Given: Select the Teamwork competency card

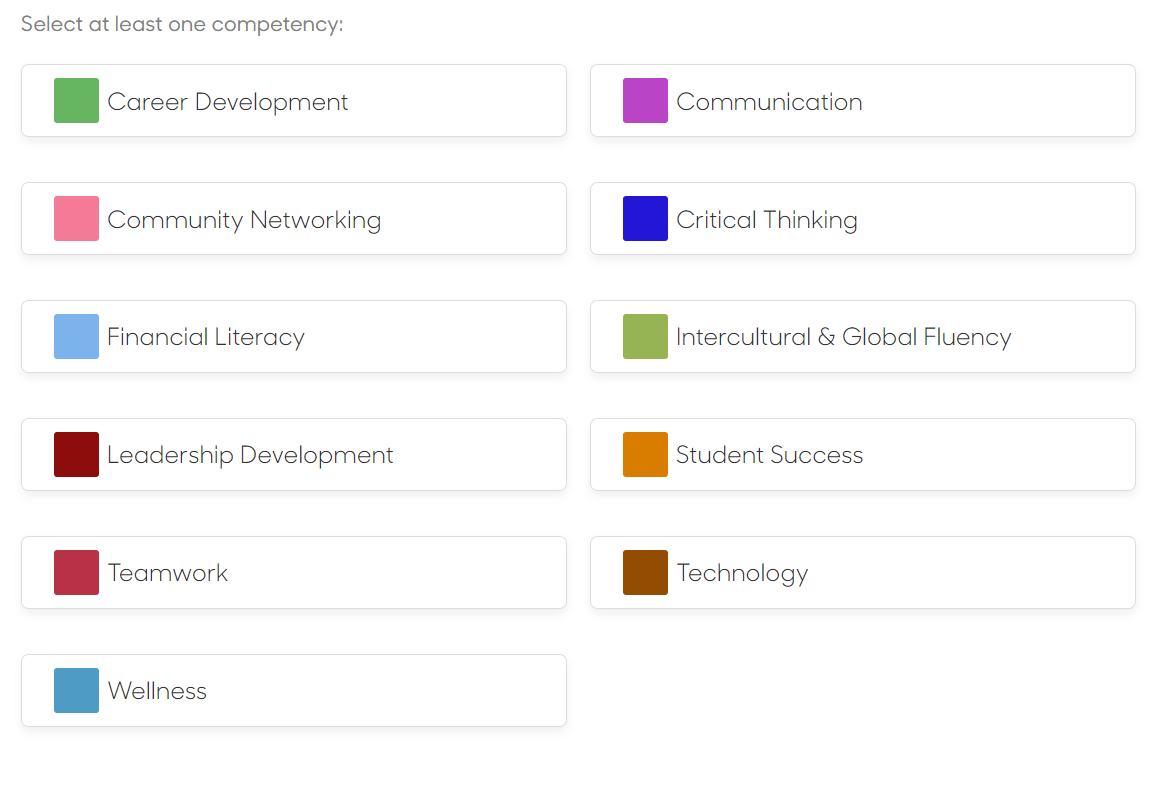Looking at the screenshot, I should (294, 573).
